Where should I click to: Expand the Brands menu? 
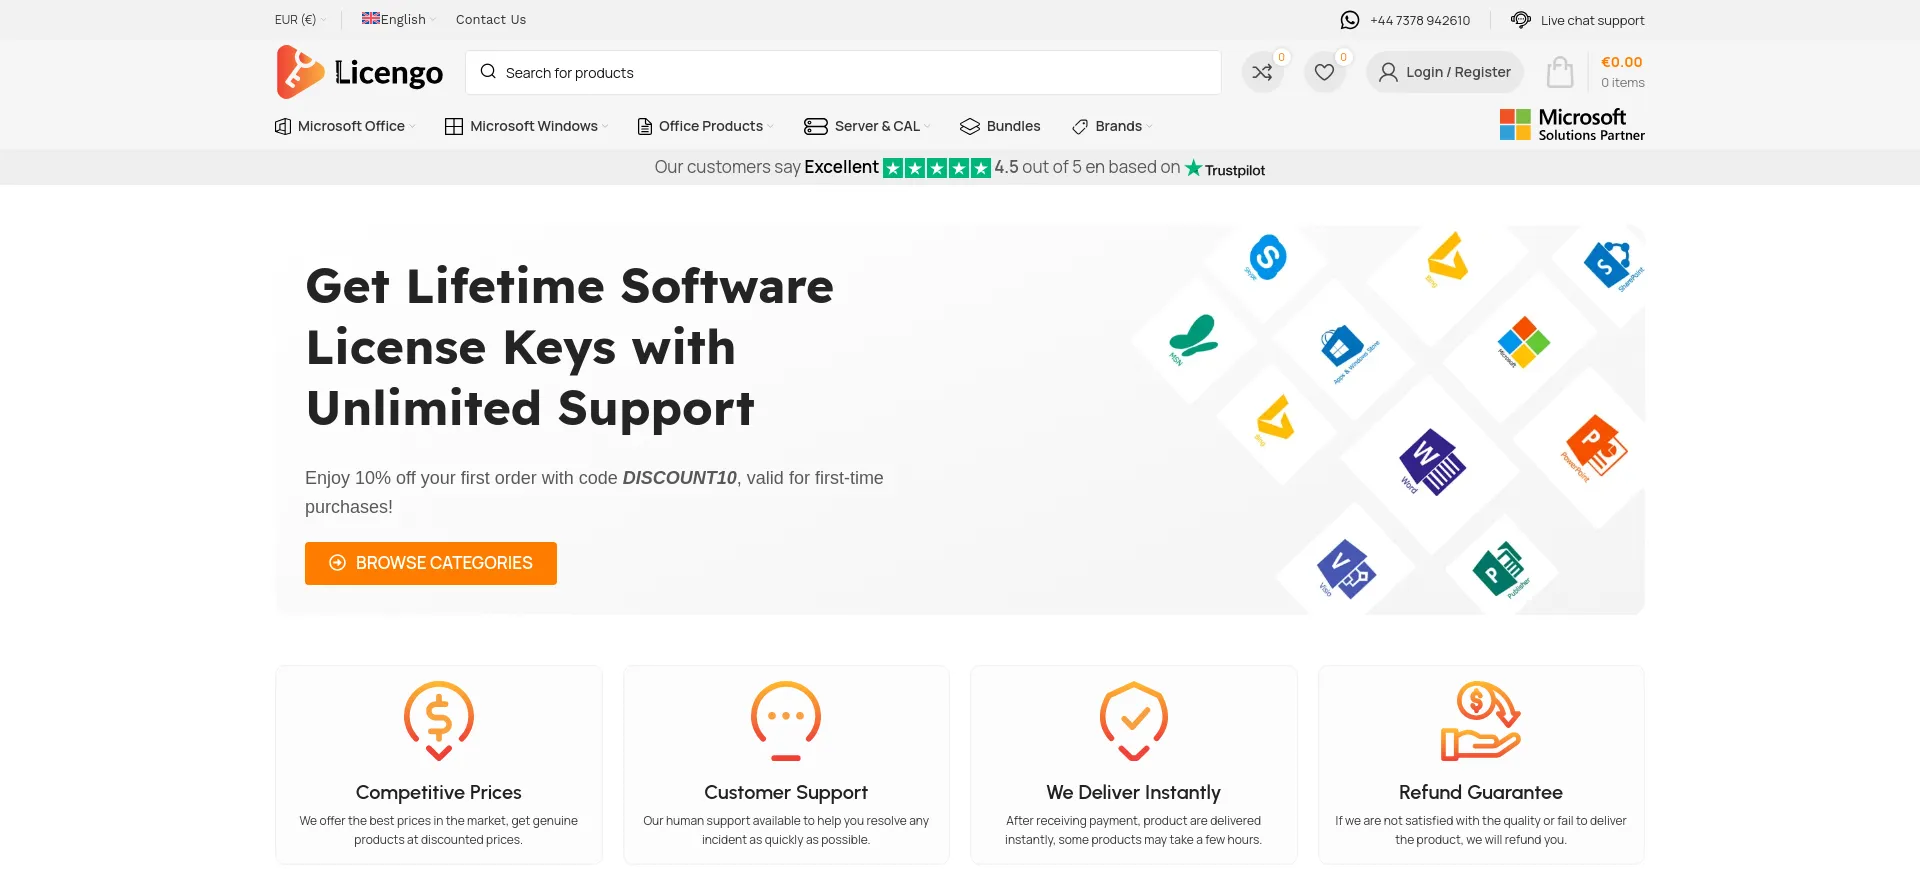click(x=1112, y=126)
